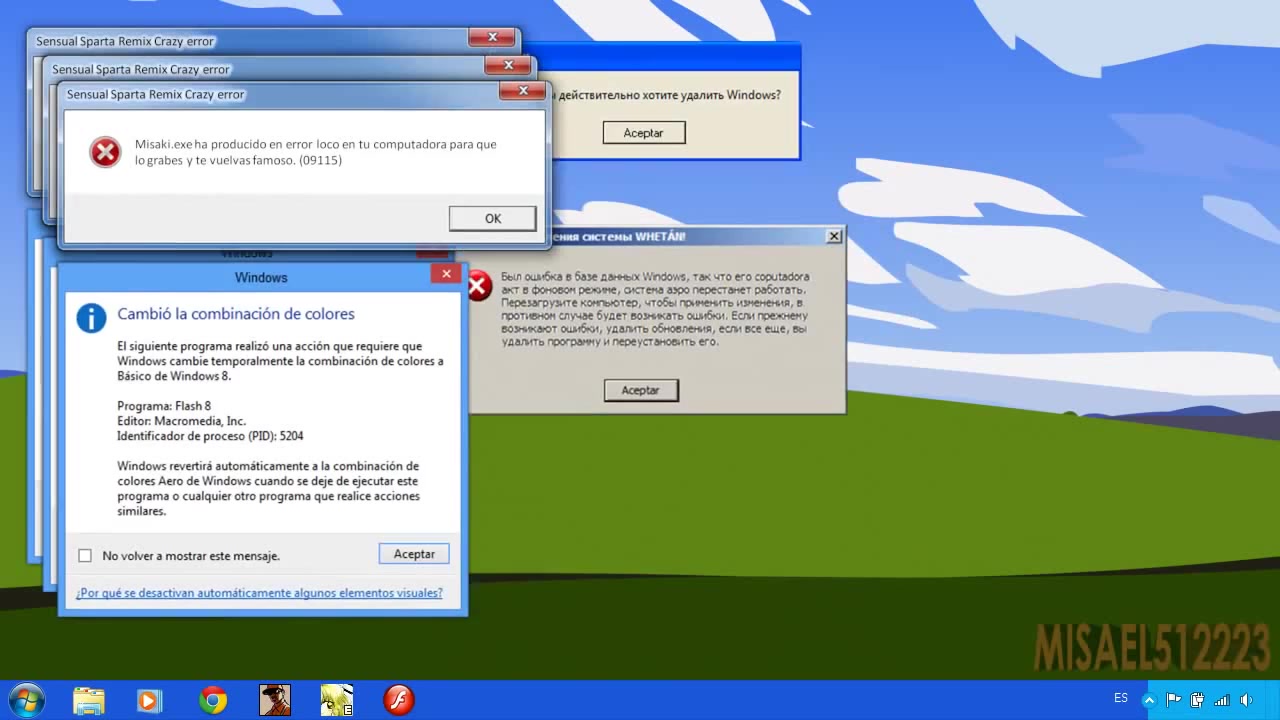Click the battery power plug tray icon
This screenshot has height=720, width=1280.
1198,700
